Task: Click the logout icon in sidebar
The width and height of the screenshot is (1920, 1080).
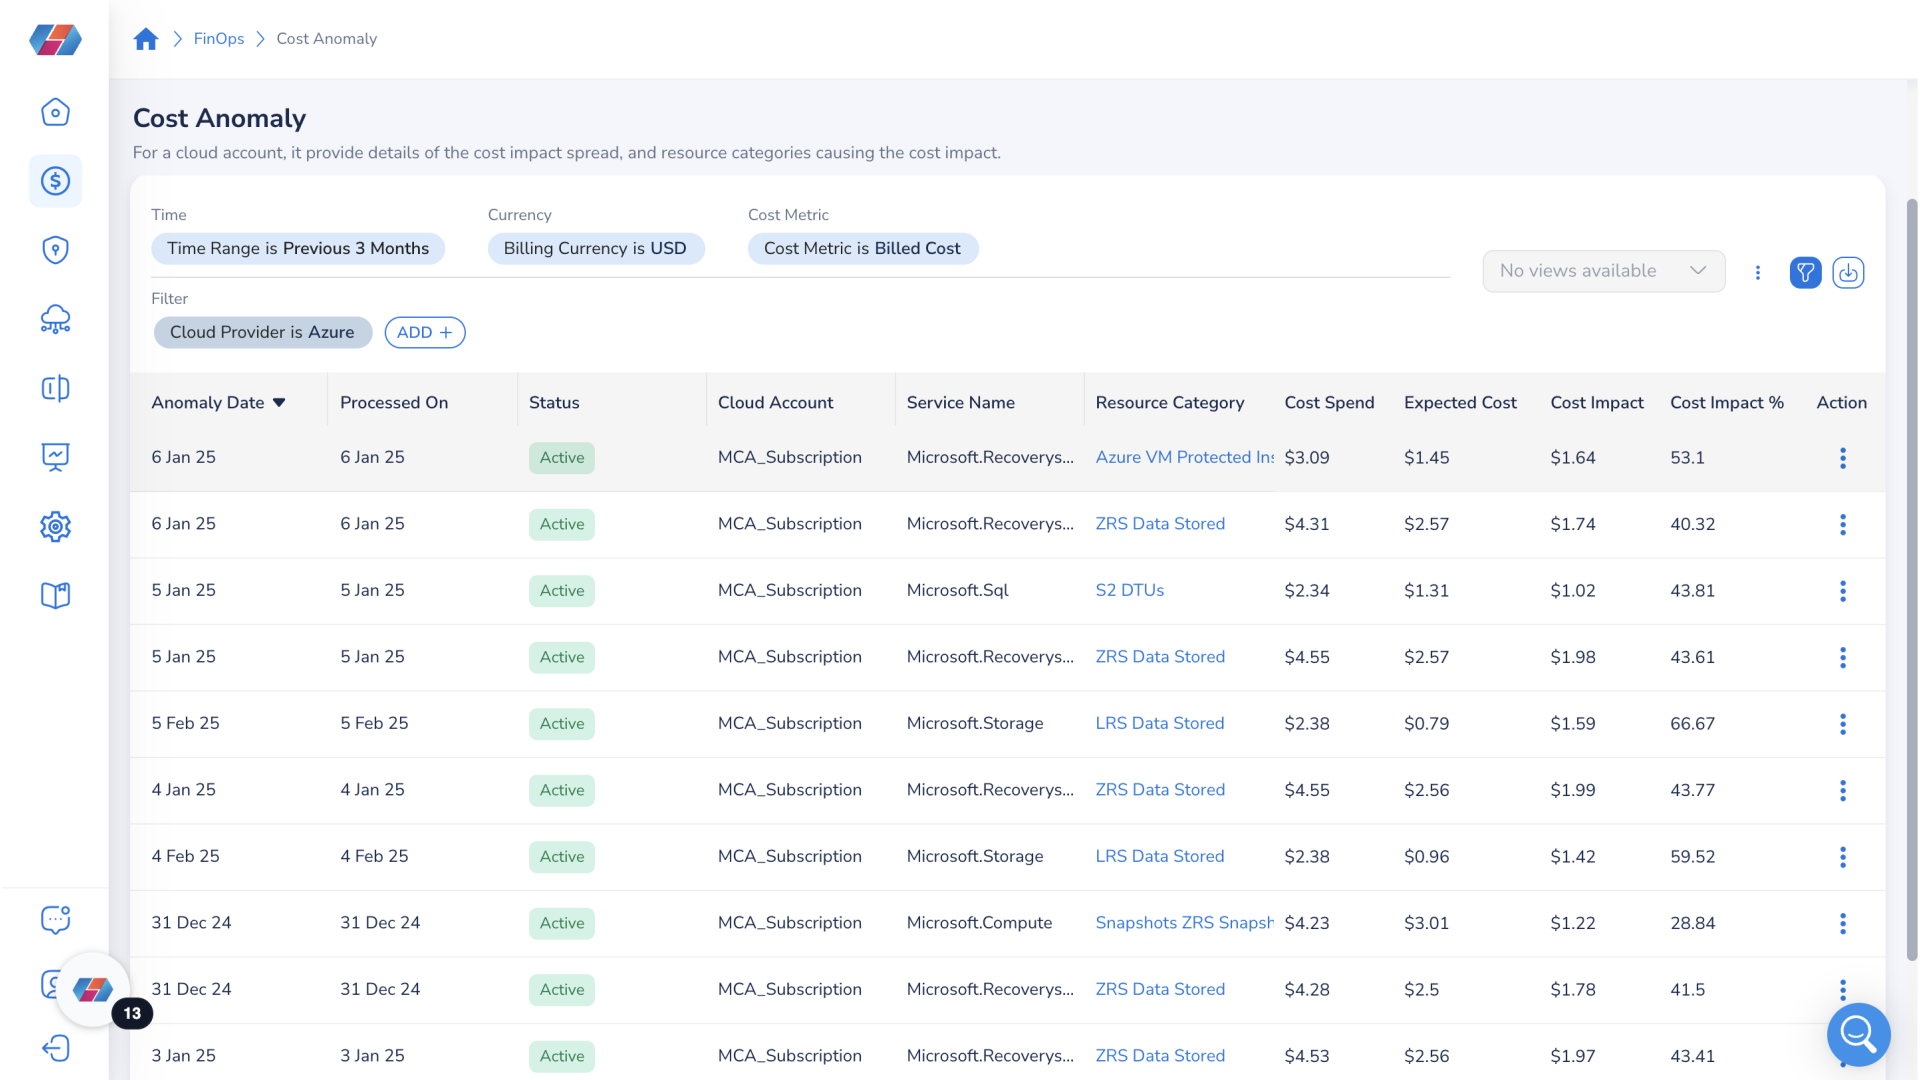Action: (x=55, y=1048)
